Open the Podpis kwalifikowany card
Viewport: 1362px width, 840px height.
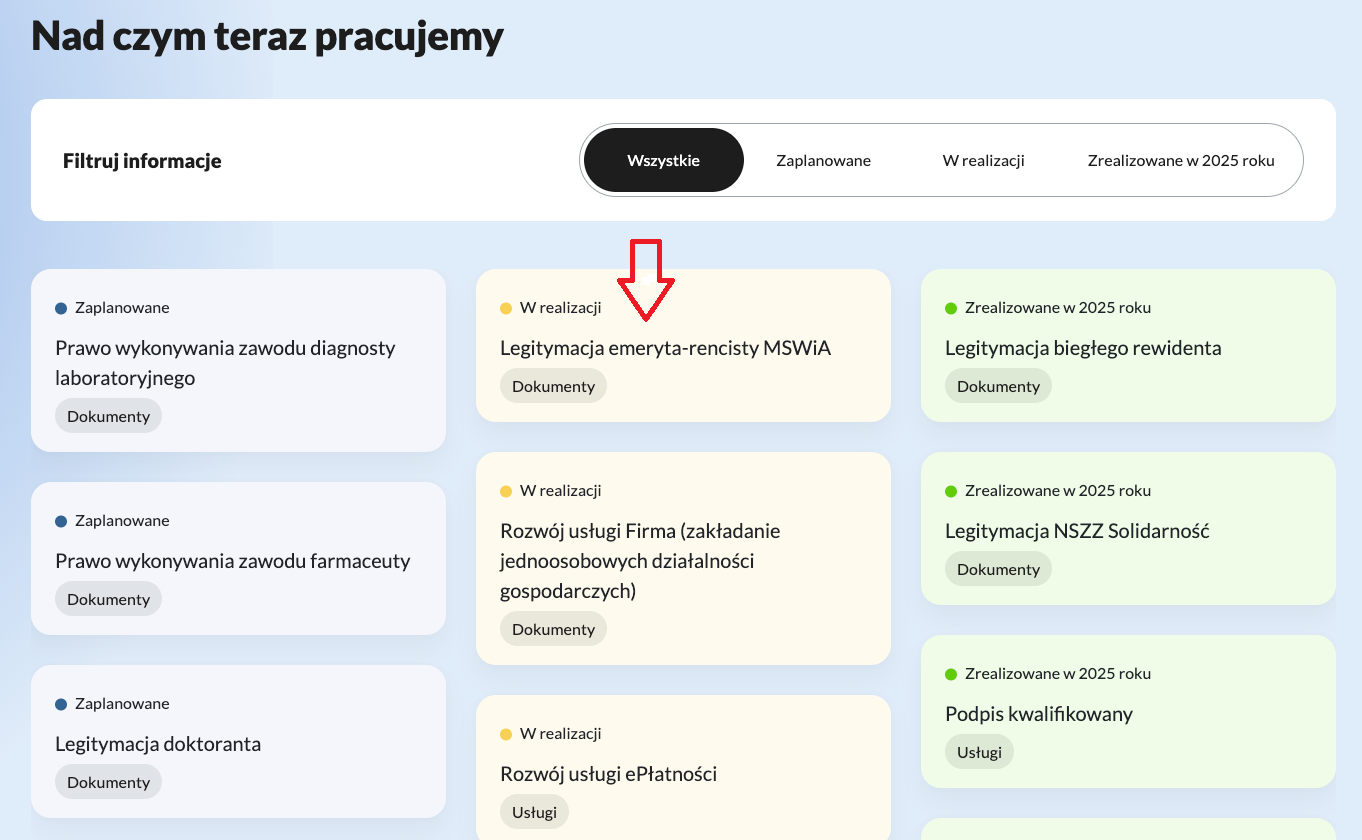point(1038,714)
